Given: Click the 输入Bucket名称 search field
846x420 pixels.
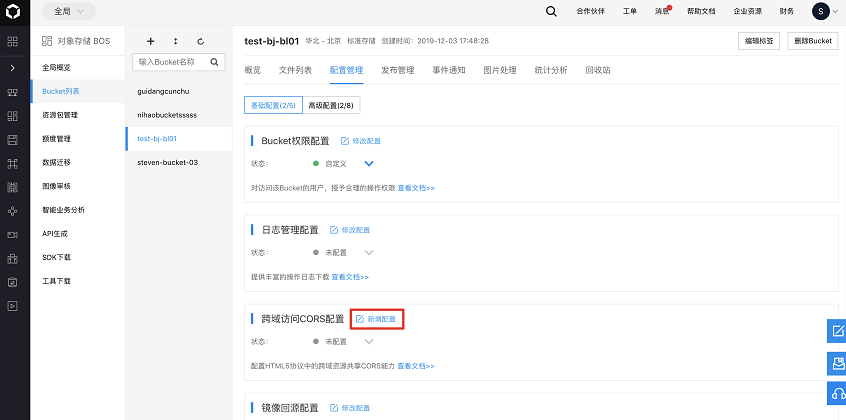Looking at the screenshot, I should pos(179,62).
